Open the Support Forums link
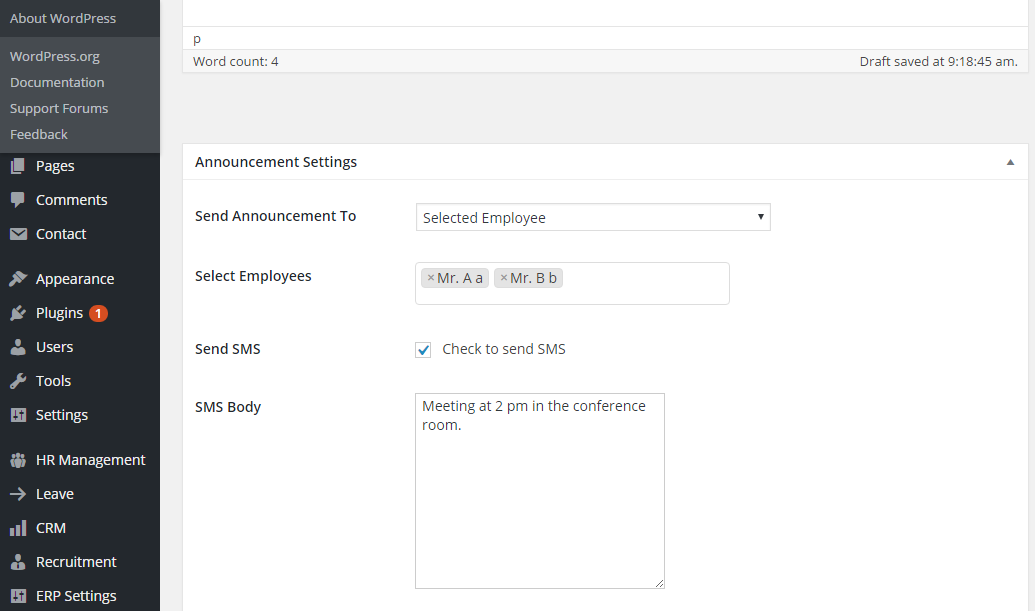Screen dimensions: 1035x611 [59, 108]
